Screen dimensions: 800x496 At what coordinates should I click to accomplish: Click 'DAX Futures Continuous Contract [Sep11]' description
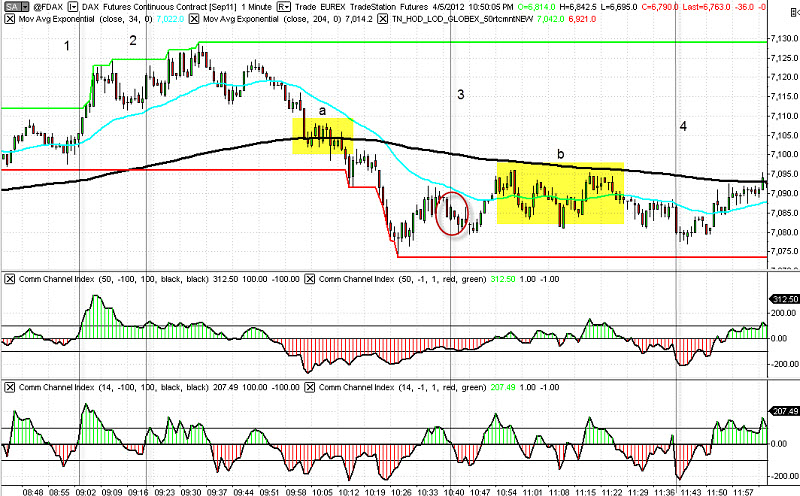[x=159, y=7]
